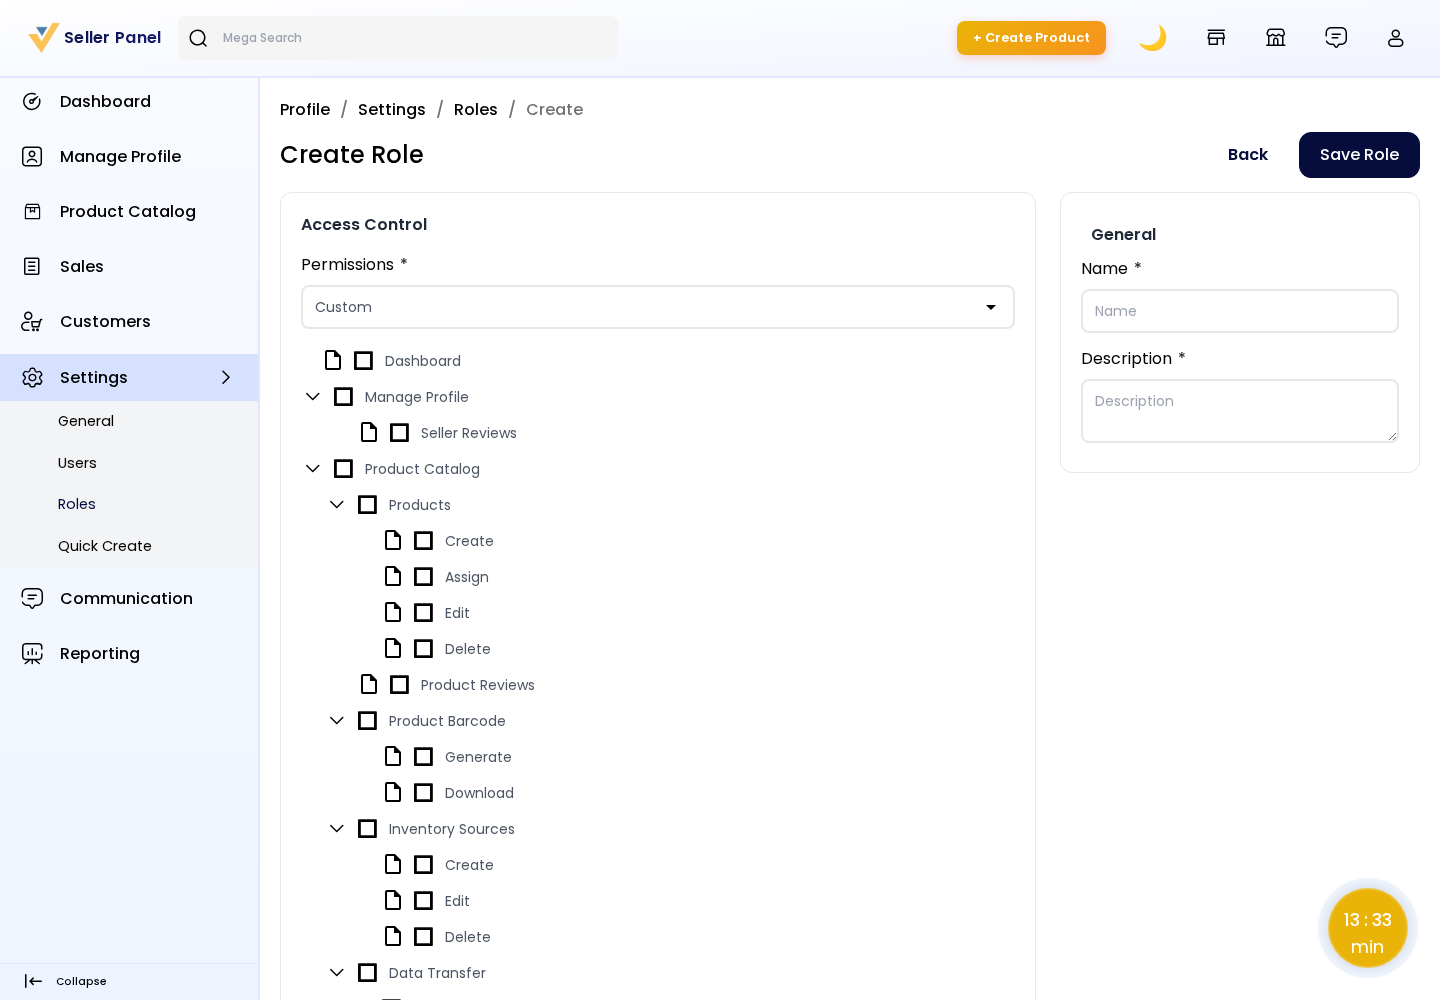Image resolution: width=1440 pixels, height=1000 pixels.
Task: Click the Back button
Action: (1248, 155)
